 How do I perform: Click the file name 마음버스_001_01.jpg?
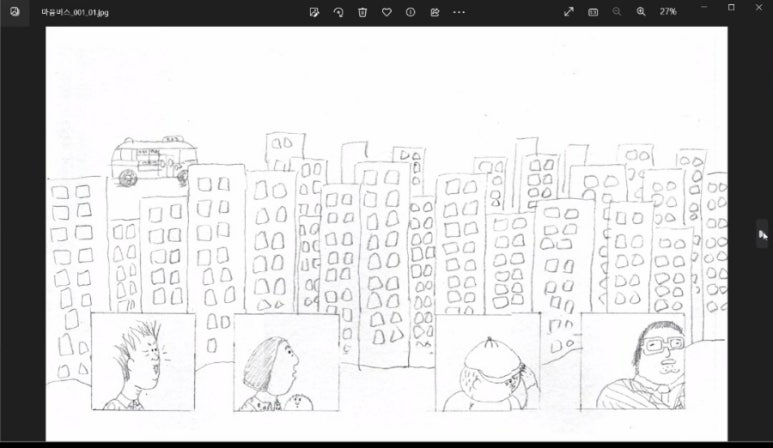coord(75,12)
